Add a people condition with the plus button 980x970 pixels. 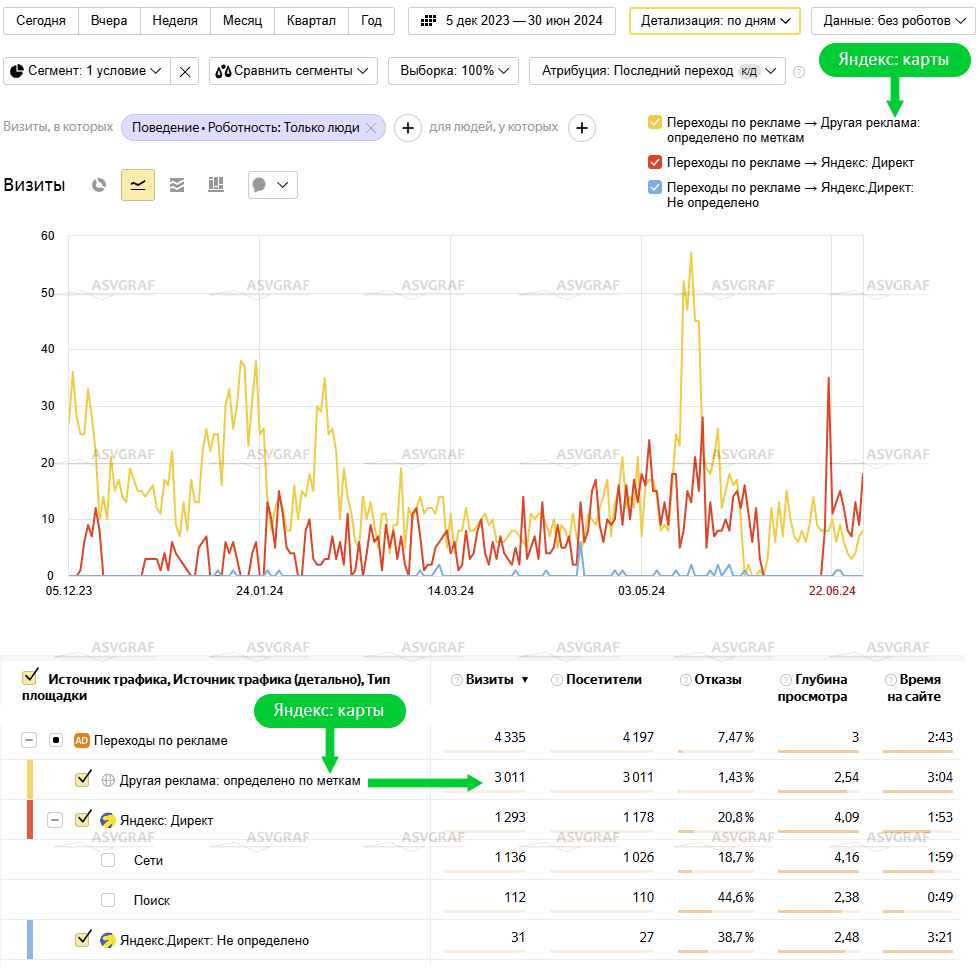pos(582,128)
